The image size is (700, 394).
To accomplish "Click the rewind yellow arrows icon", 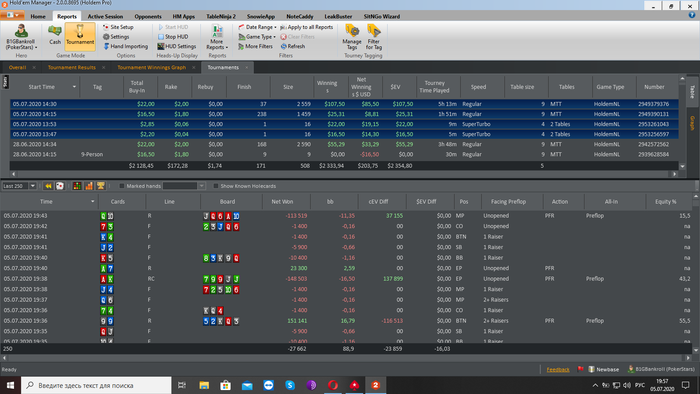I will tap(48, 186).
